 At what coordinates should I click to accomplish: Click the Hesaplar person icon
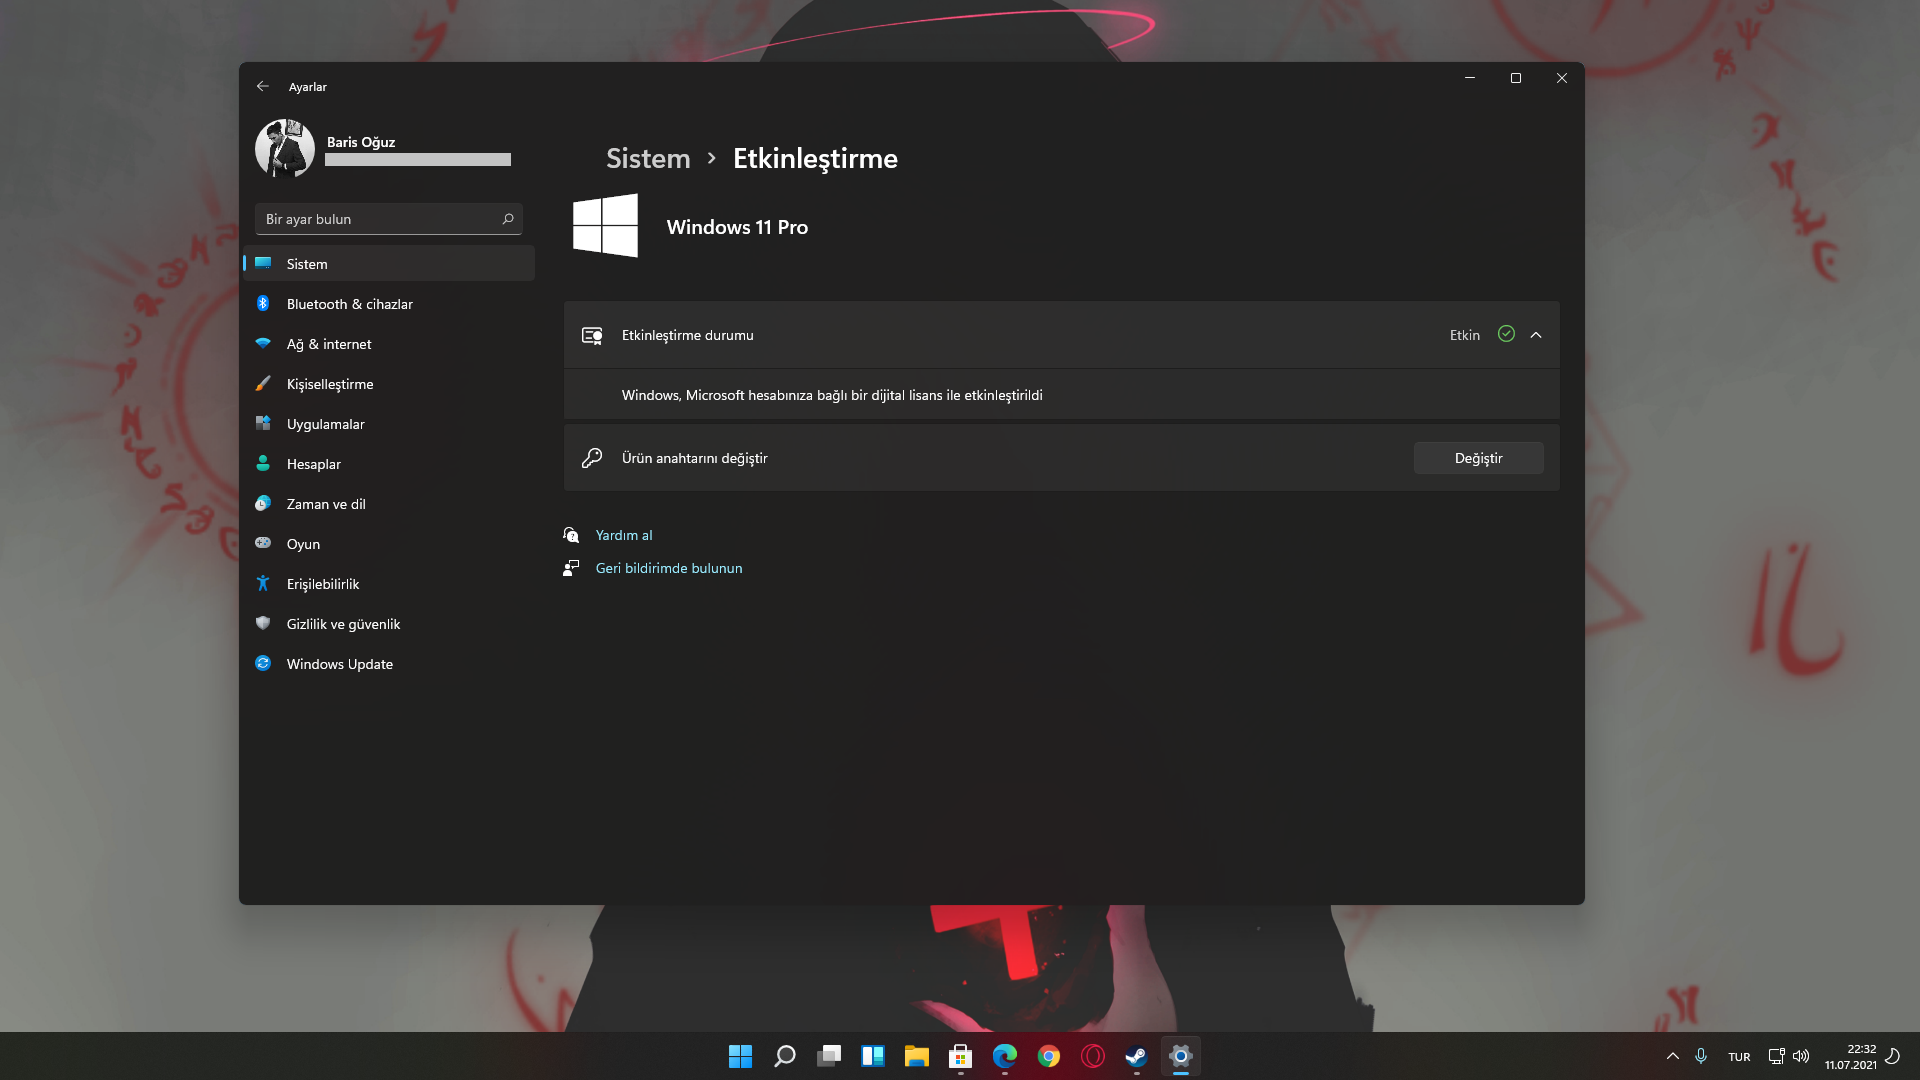263,463
